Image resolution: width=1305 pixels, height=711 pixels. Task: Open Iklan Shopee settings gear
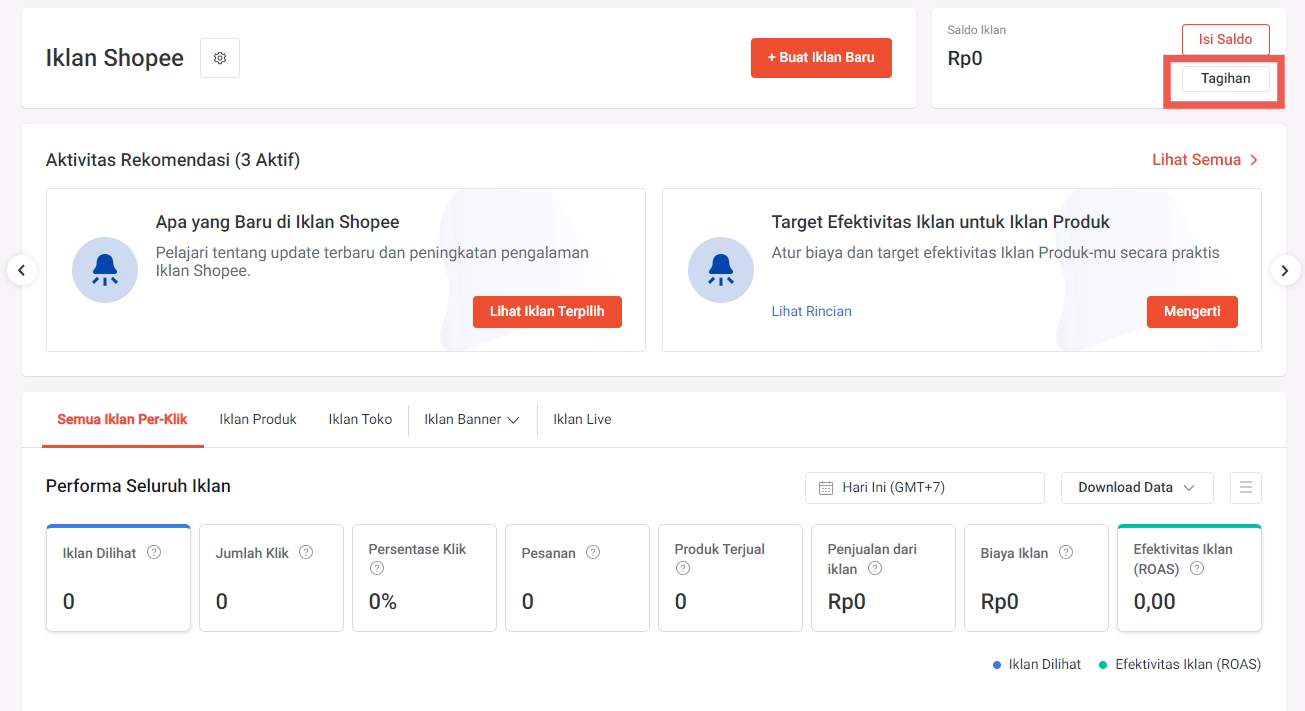tap(220, 58)
